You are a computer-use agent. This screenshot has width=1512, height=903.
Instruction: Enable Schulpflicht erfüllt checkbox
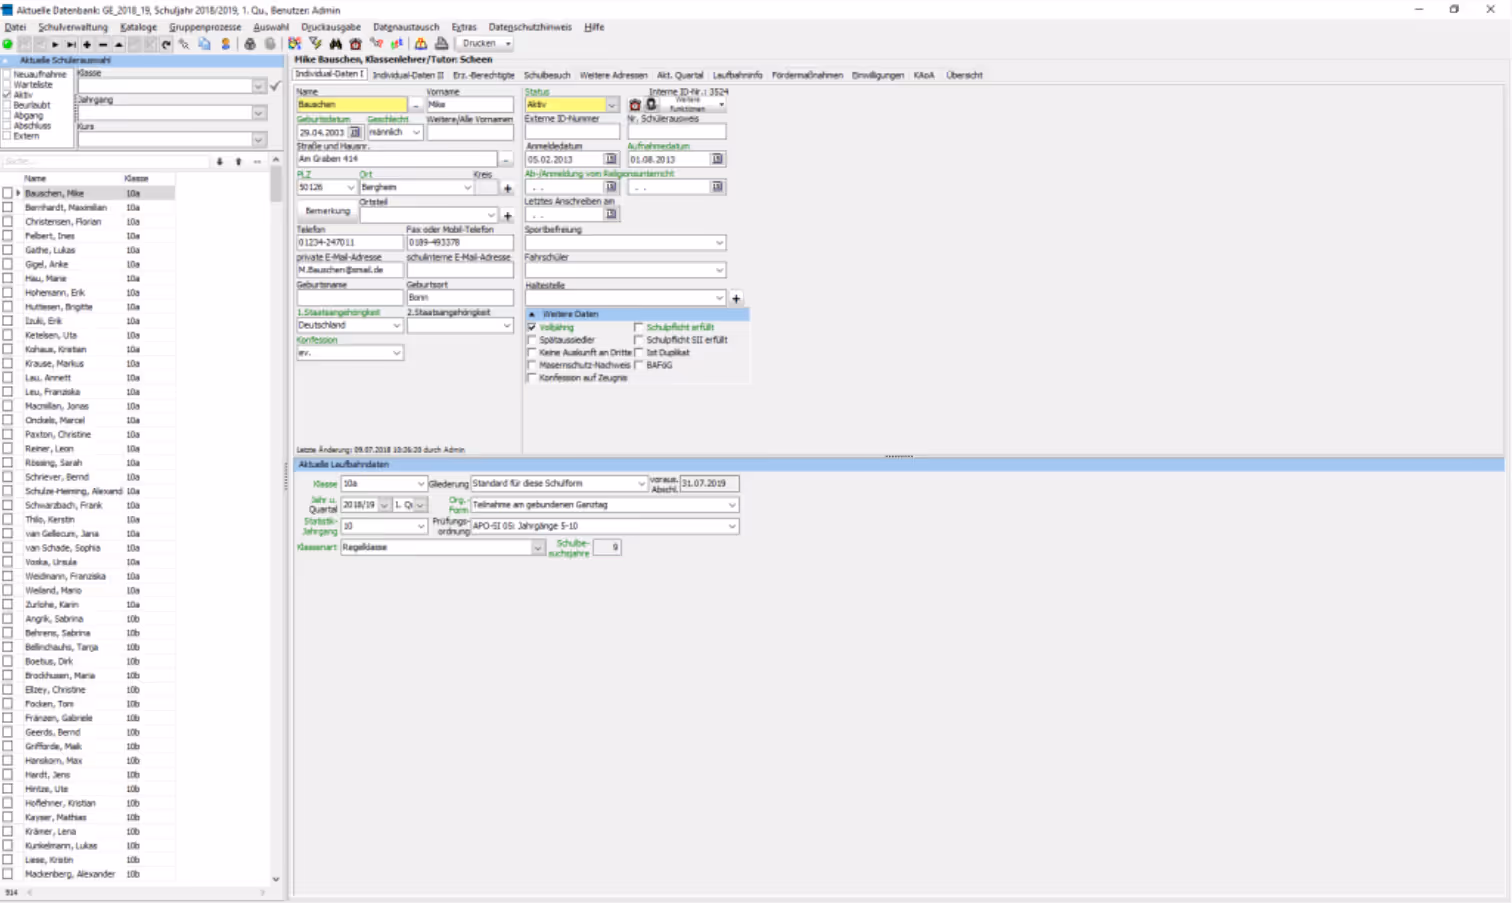[638, 327]
